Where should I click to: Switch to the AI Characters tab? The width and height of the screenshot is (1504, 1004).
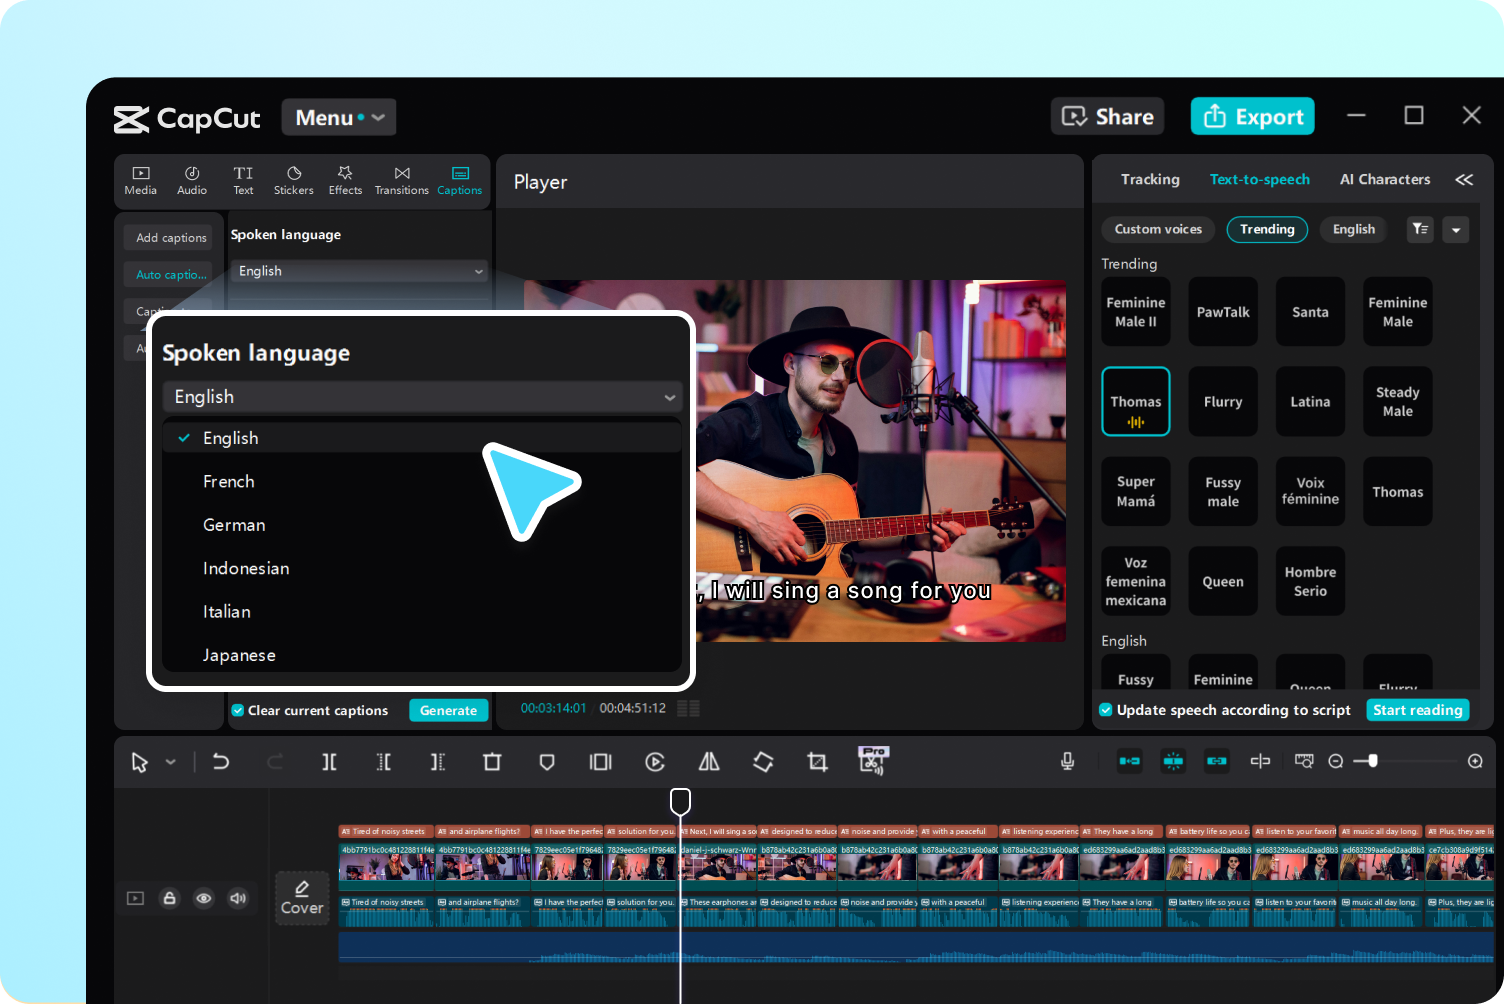tap(1384, 179)
